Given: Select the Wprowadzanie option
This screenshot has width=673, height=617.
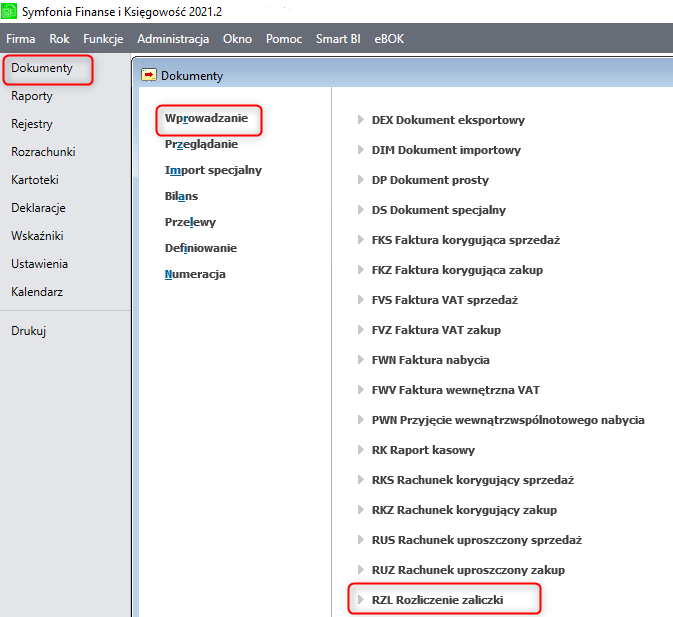Looking at the screenshot, I should pos(206,118).
